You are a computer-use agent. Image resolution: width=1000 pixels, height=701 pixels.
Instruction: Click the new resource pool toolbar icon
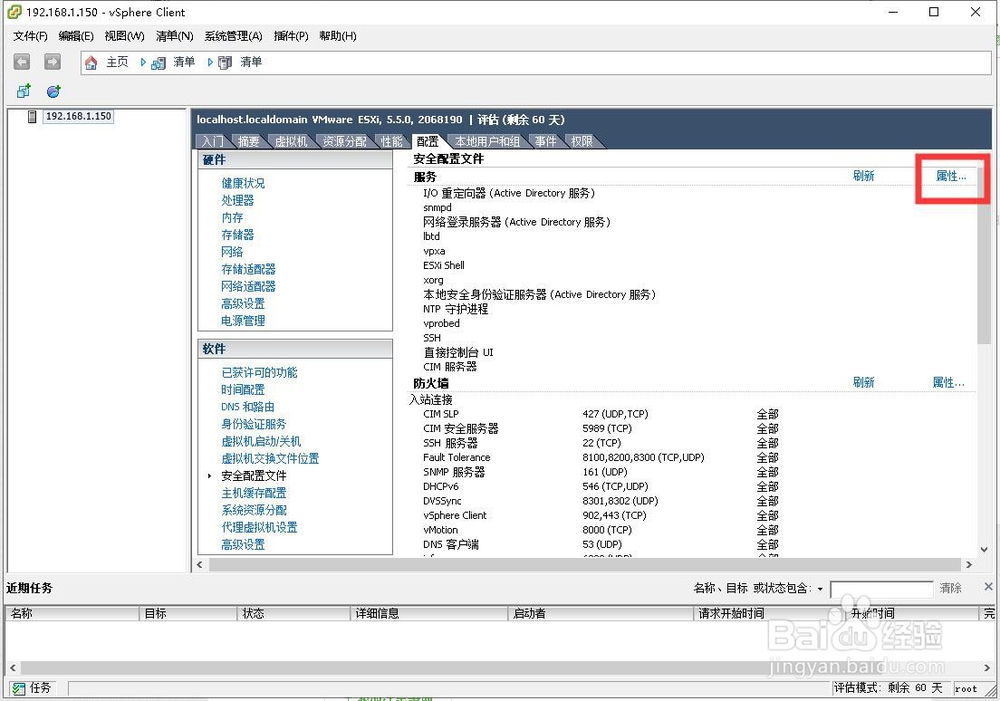pos(54,91)
